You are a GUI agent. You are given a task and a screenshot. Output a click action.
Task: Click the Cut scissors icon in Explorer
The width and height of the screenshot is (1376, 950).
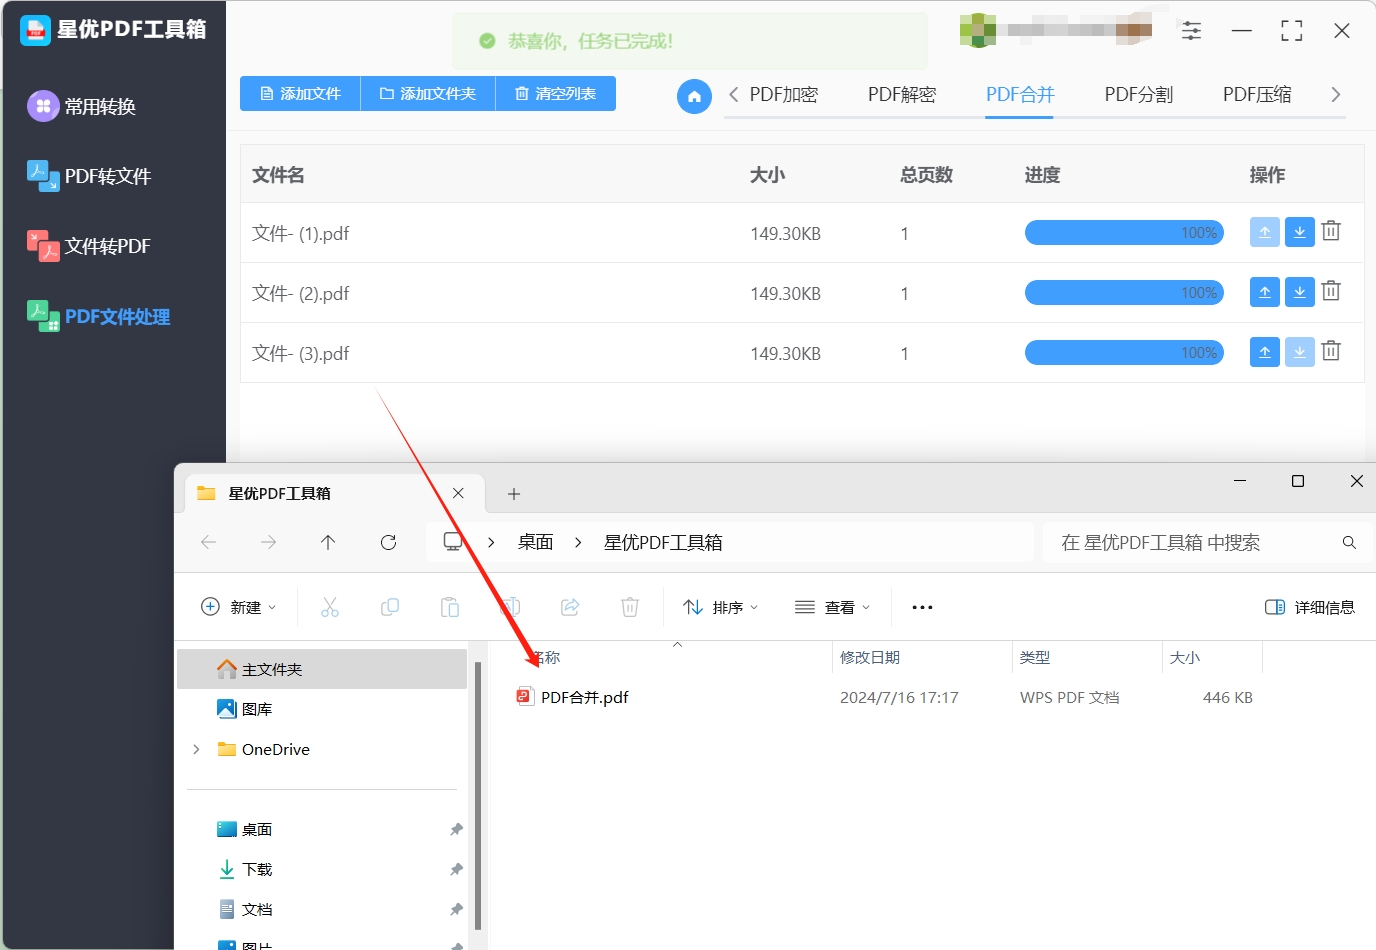[x=330, y=607]
